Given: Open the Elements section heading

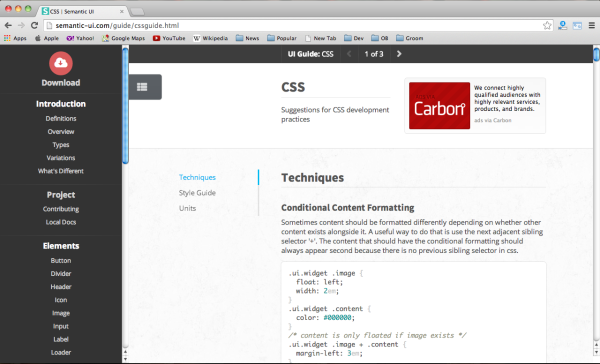Looking at the screenshot, I should pyautogui.click(x=61, y=246).
